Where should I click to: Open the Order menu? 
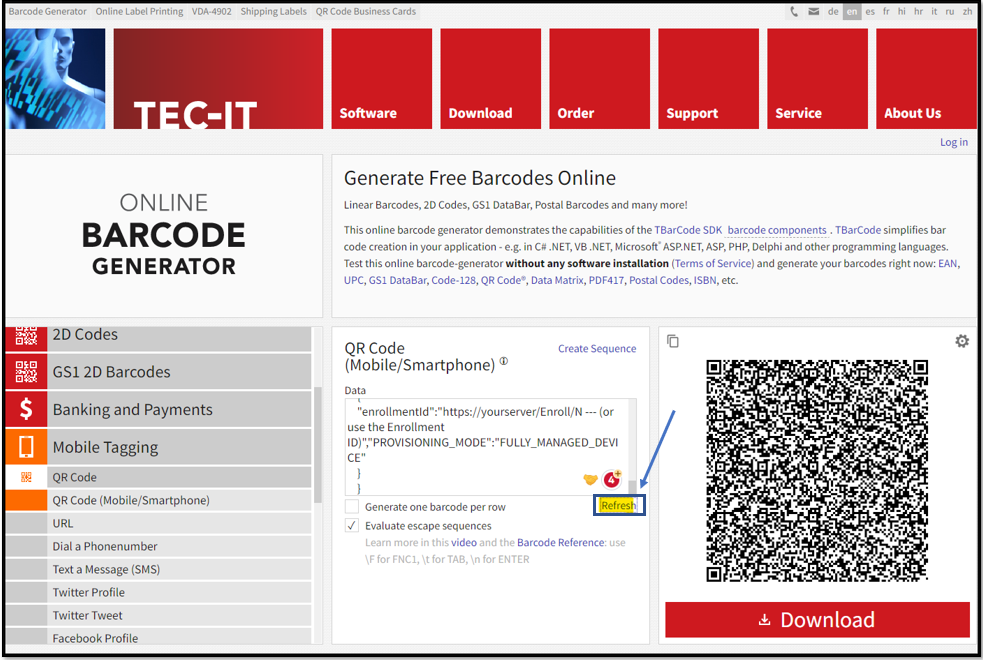click(x=599, y=79)
